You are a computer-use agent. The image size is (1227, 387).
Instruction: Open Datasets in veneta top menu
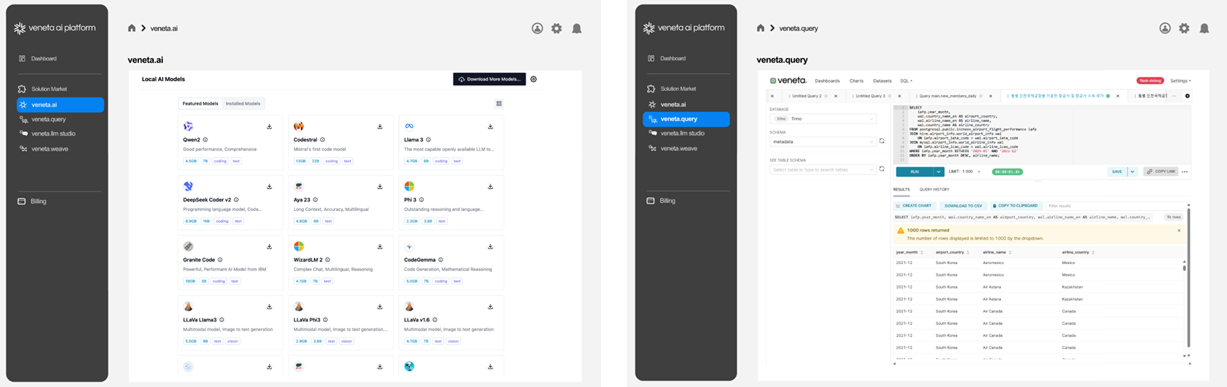pos(882,80)
